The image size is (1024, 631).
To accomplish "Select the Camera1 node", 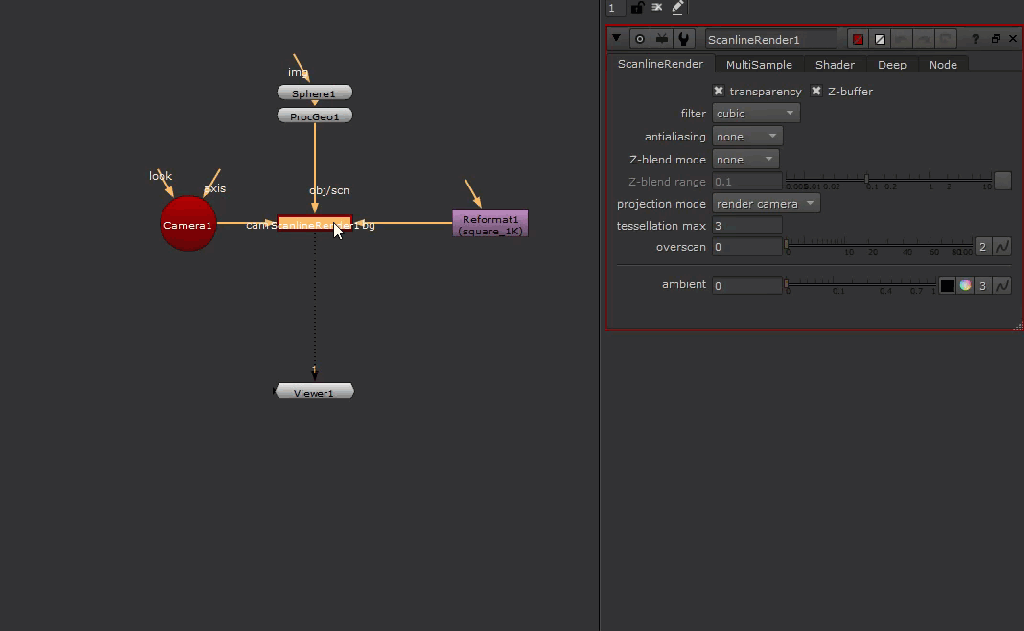I will click(x=188, y=225).
